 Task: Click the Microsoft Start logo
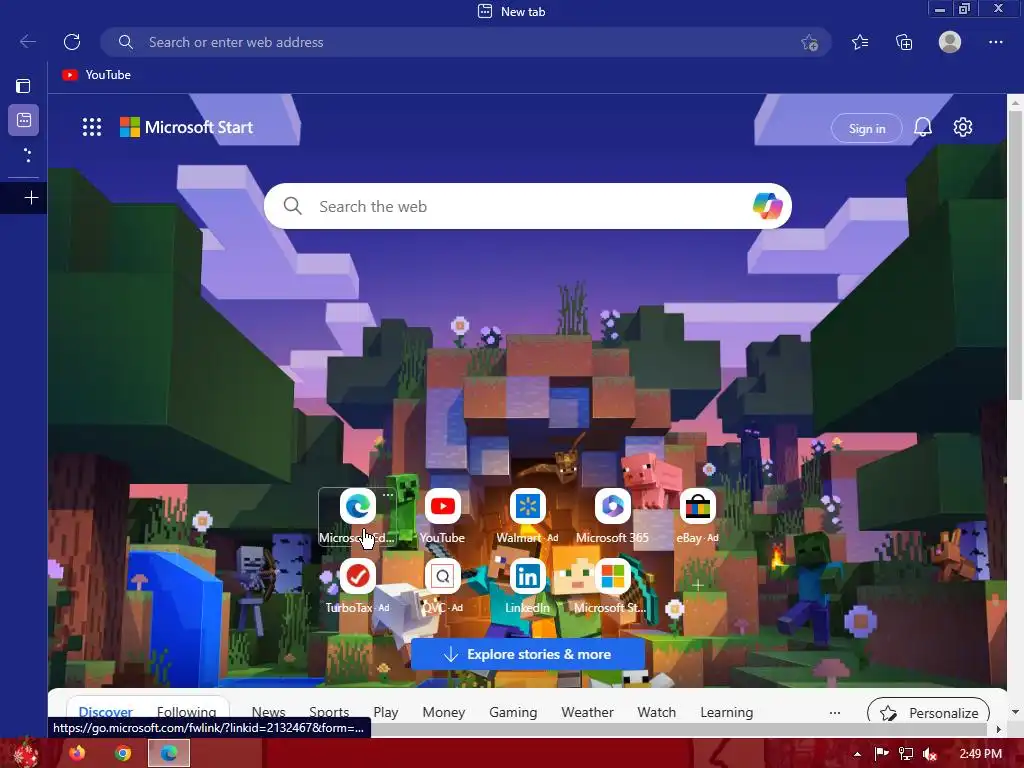click(x=186, y=127)
